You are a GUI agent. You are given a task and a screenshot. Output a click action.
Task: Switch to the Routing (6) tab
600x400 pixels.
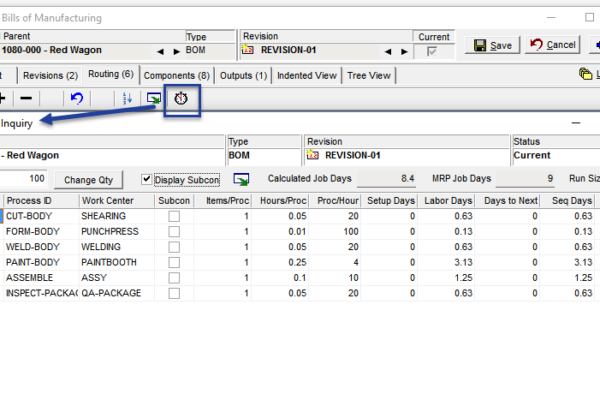pos(111,74)
